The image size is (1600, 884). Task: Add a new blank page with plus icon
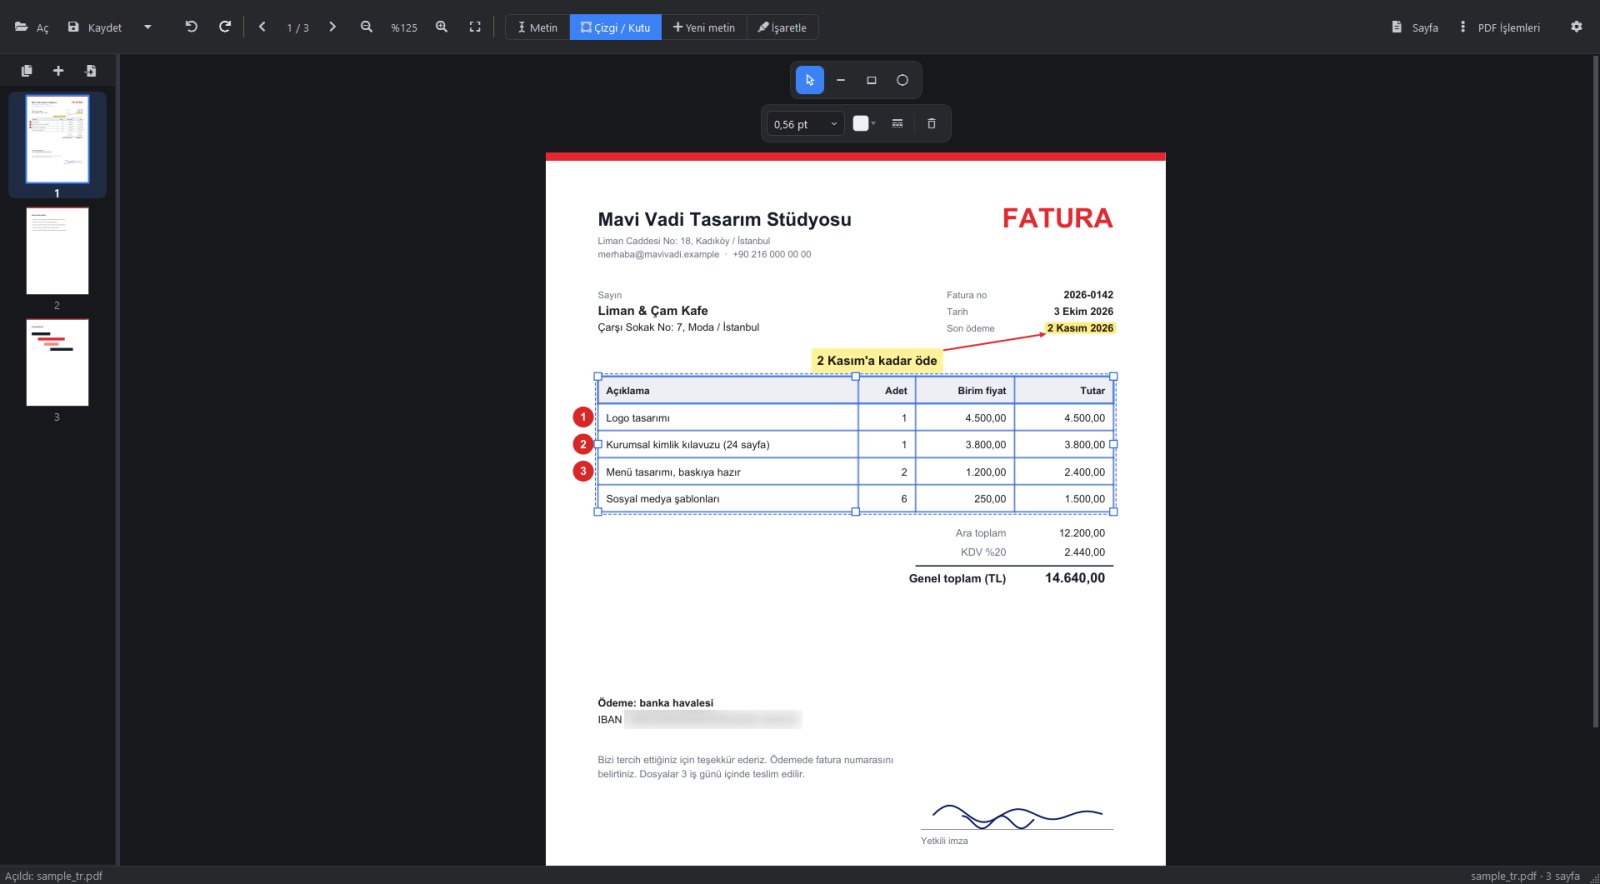(x=58, y=71)
